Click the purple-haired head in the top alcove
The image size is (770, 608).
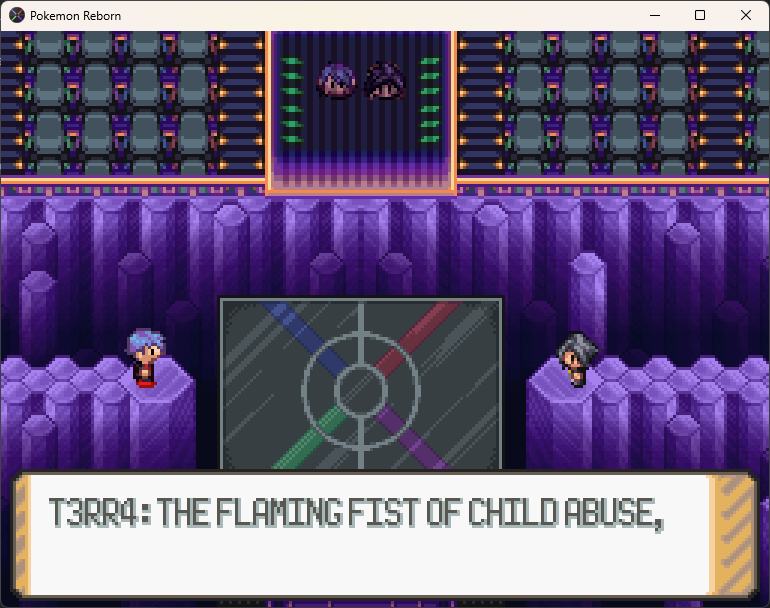(x=336, y=81)
